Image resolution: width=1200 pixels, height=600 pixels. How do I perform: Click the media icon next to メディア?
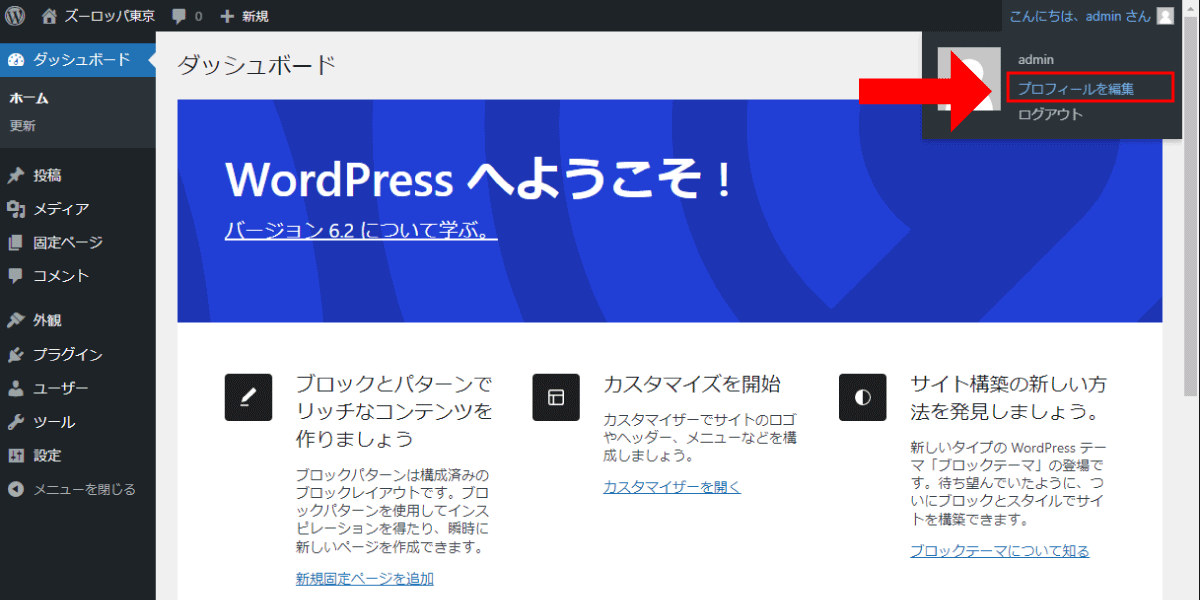coord(15,209)
